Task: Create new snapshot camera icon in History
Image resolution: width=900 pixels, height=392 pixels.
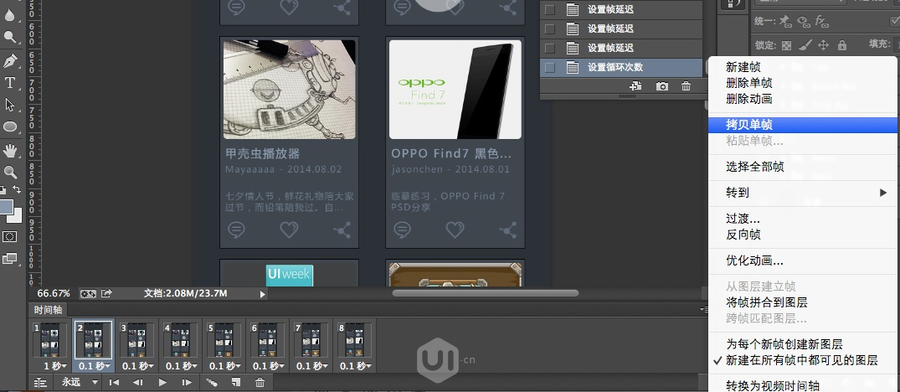Action: point(662,86)
